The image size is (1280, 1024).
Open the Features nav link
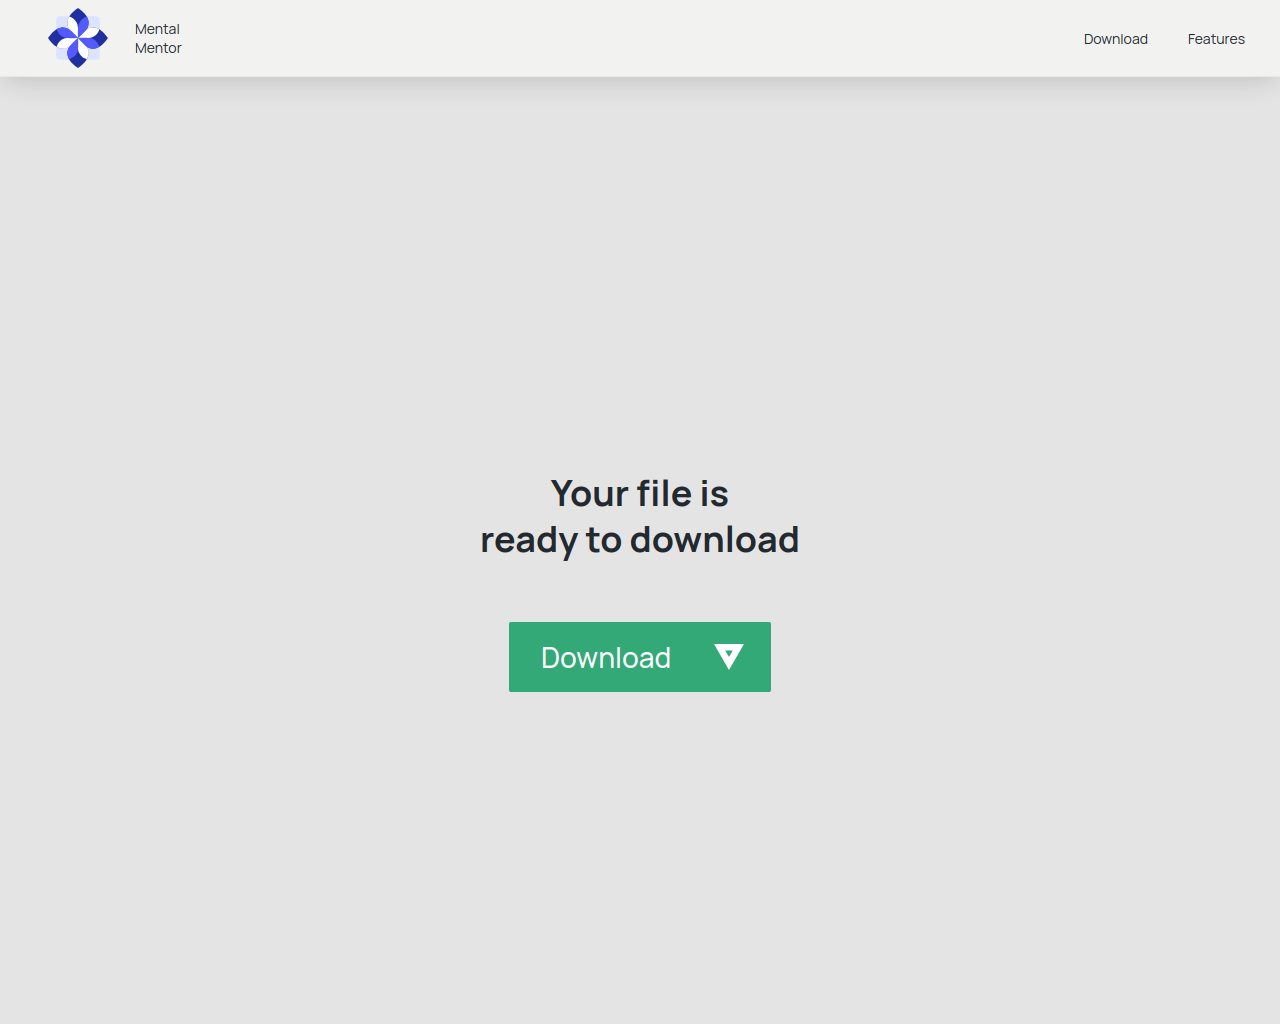coord(1216,39)
